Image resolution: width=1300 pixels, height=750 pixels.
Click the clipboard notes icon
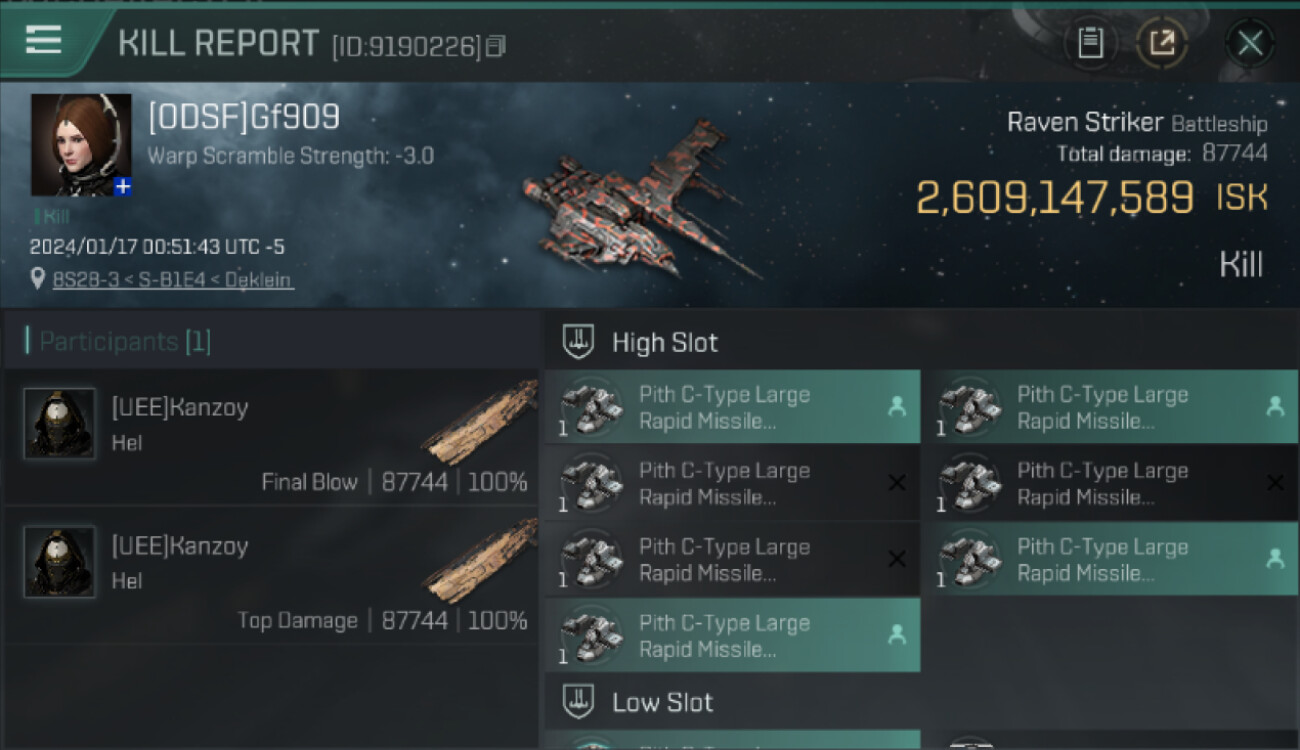1090,43
